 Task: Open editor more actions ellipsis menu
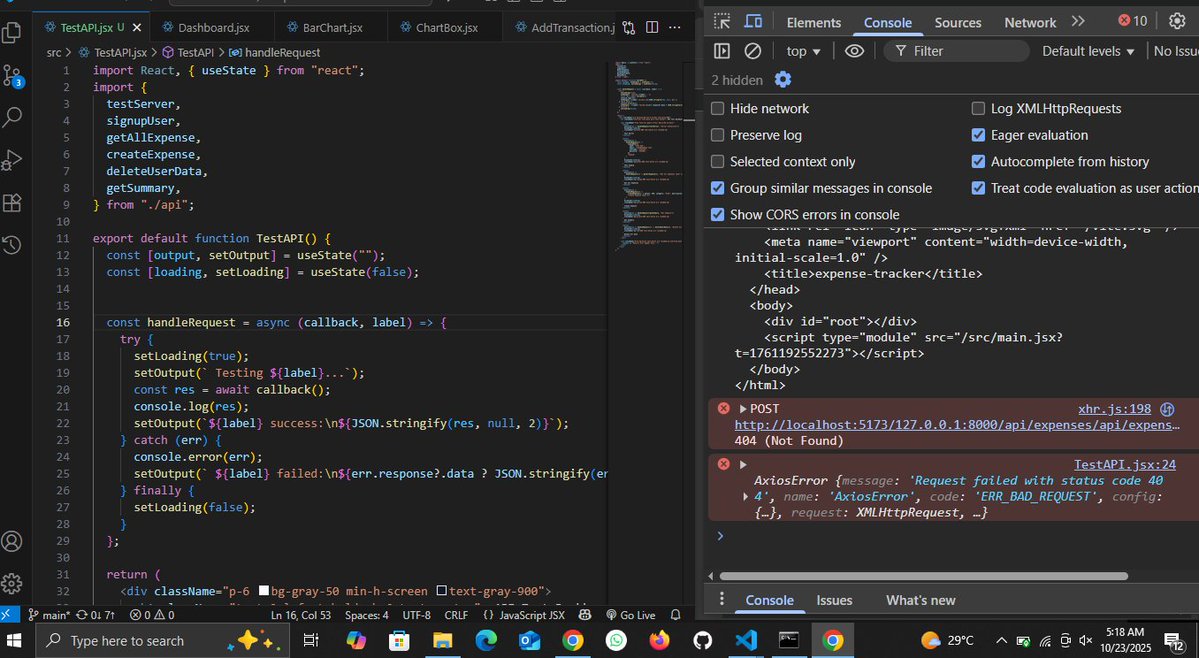pyautogui.click(x=674, y=28)
